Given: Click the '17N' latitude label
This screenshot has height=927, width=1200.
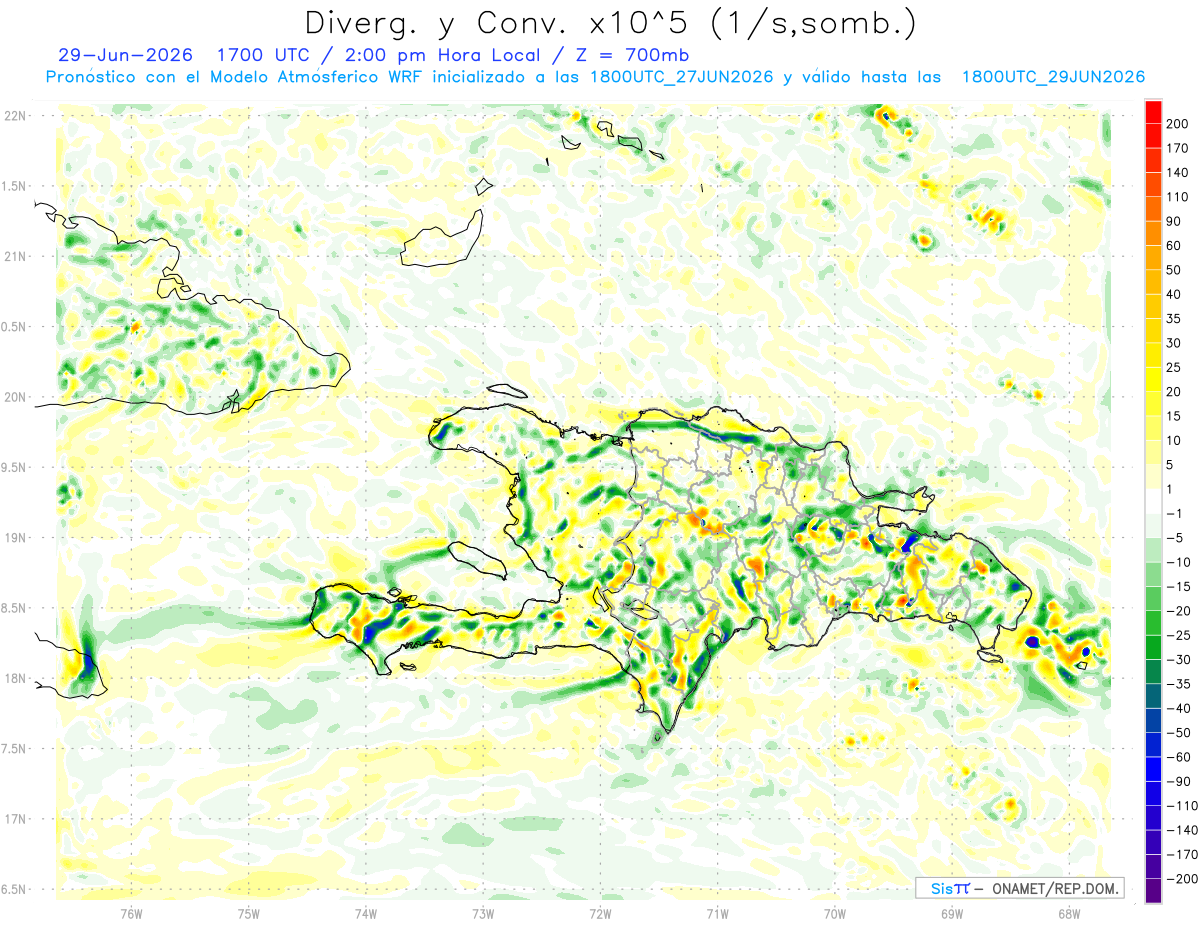Looking at the screenshot, I should [17, 819].
